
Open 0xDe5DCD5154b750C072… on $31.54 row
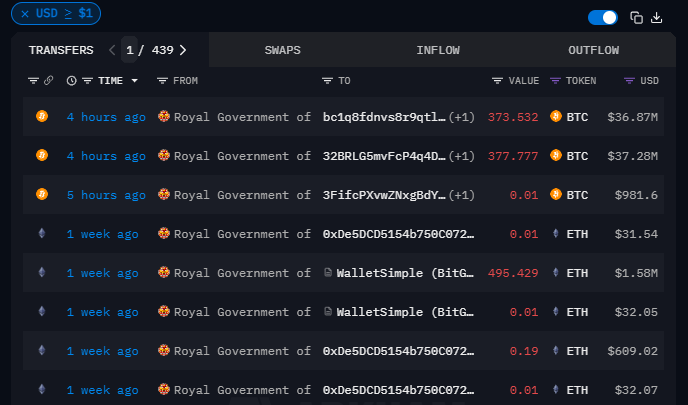398,234
